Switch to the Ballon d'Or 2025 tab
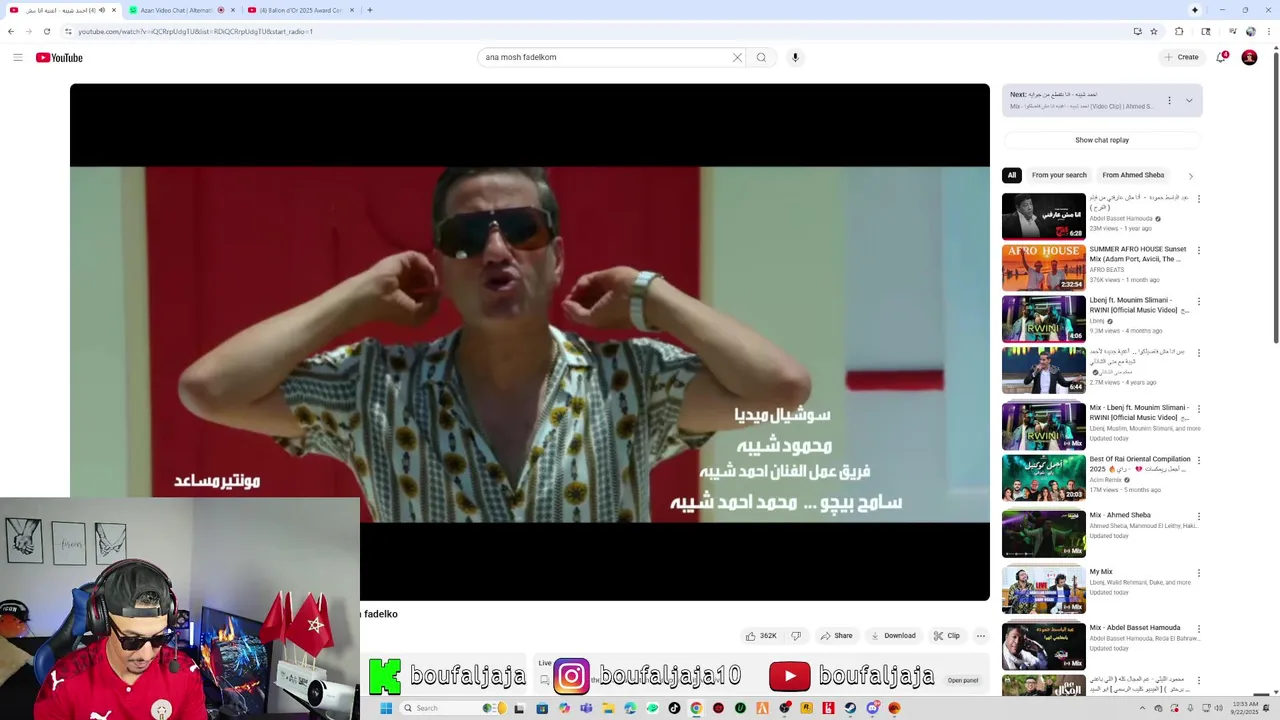Image resolution: width=1280 pixels, height=720 pixels. [300, 10]
